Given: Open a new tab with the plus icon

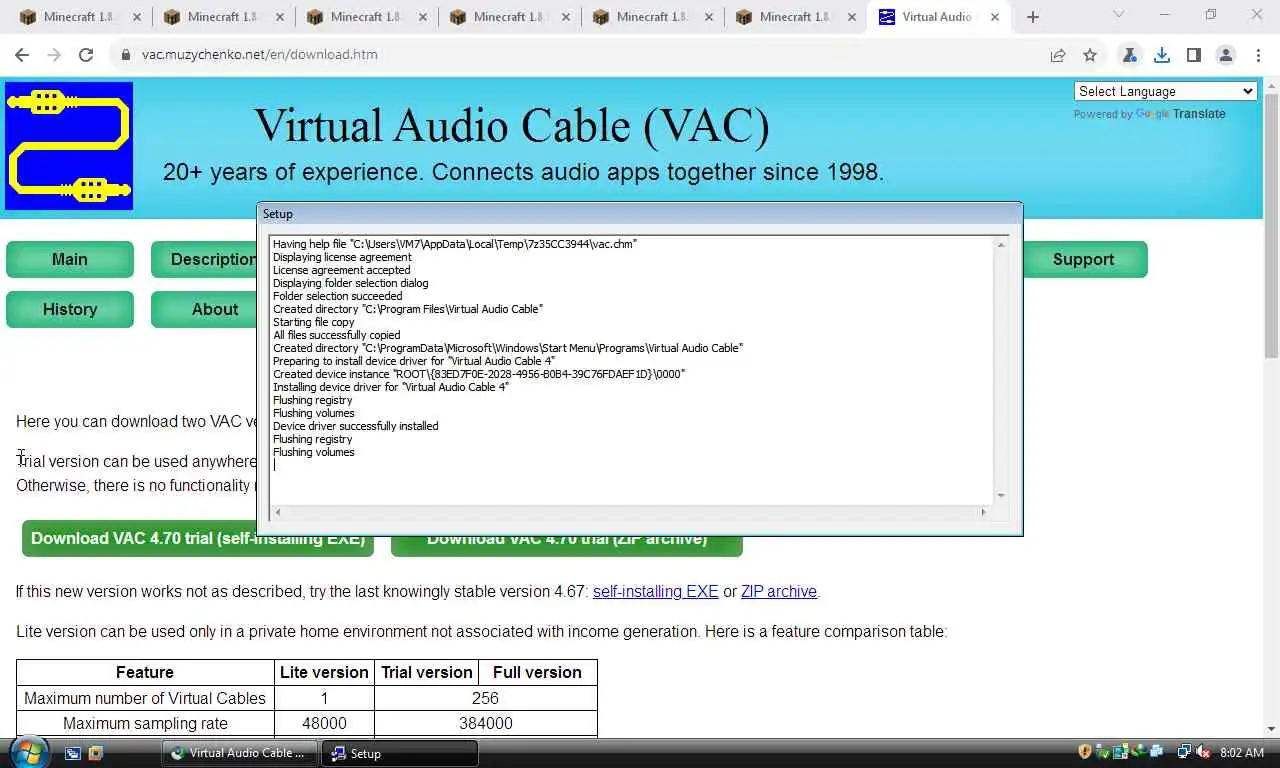Looking at the screenshot, I should (1033, 17).
